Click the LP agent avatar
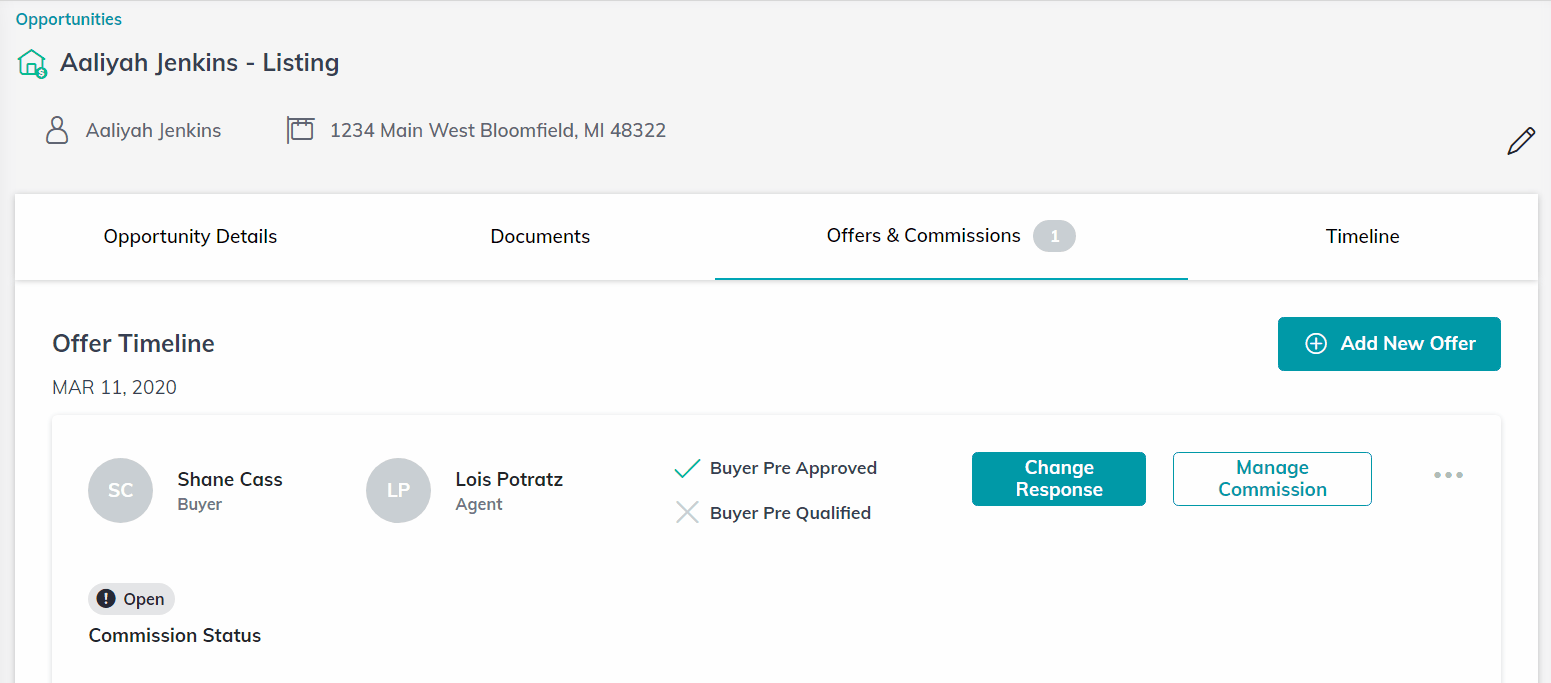This screenshot has width=1551, height=683. point(399,490)
